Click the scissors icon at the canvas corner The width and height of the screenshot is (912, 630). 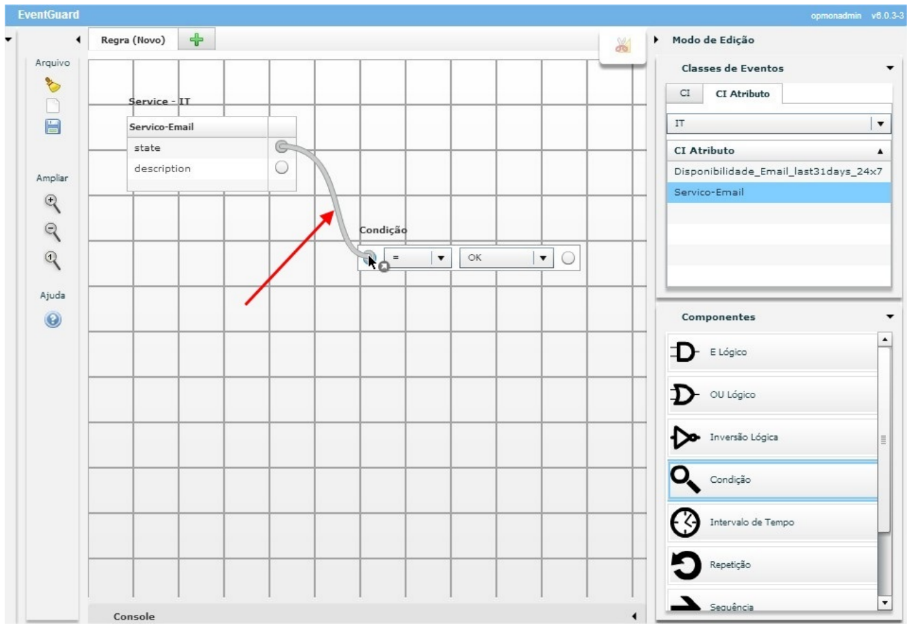click(622, 46)
